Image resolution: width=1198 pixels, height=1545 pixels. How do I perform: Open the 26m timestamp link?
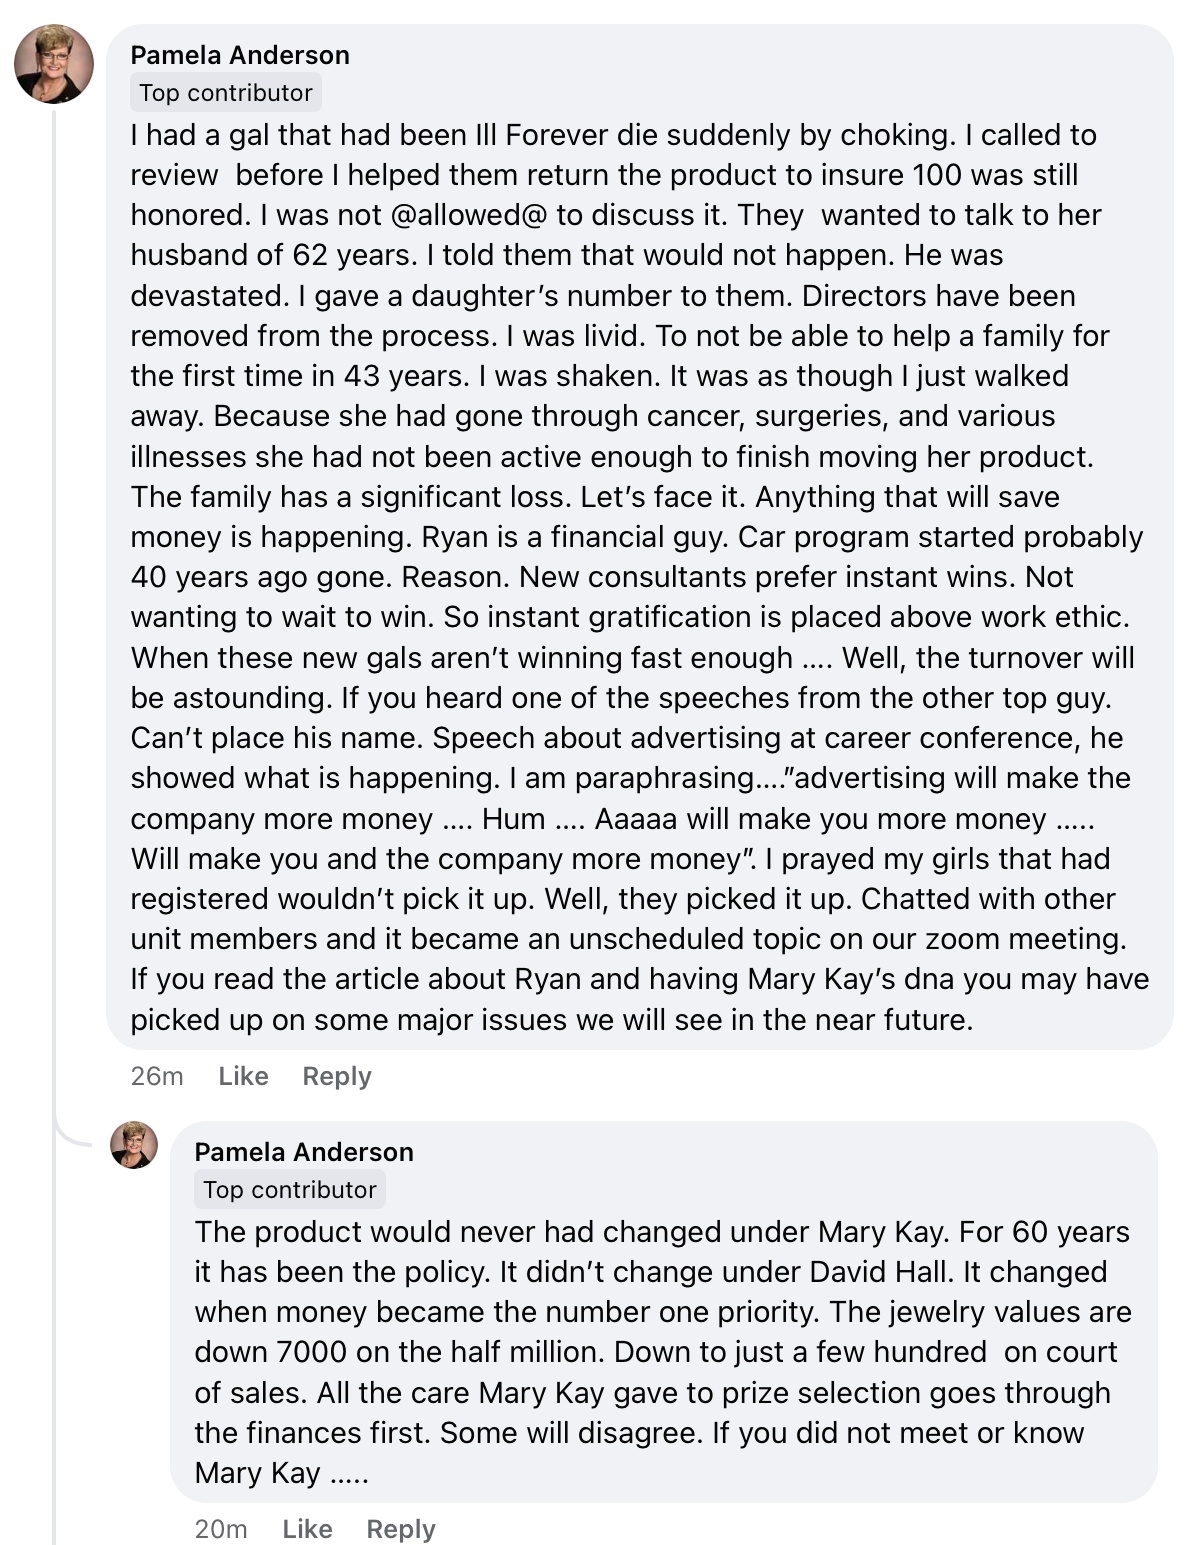point(157,1076)
